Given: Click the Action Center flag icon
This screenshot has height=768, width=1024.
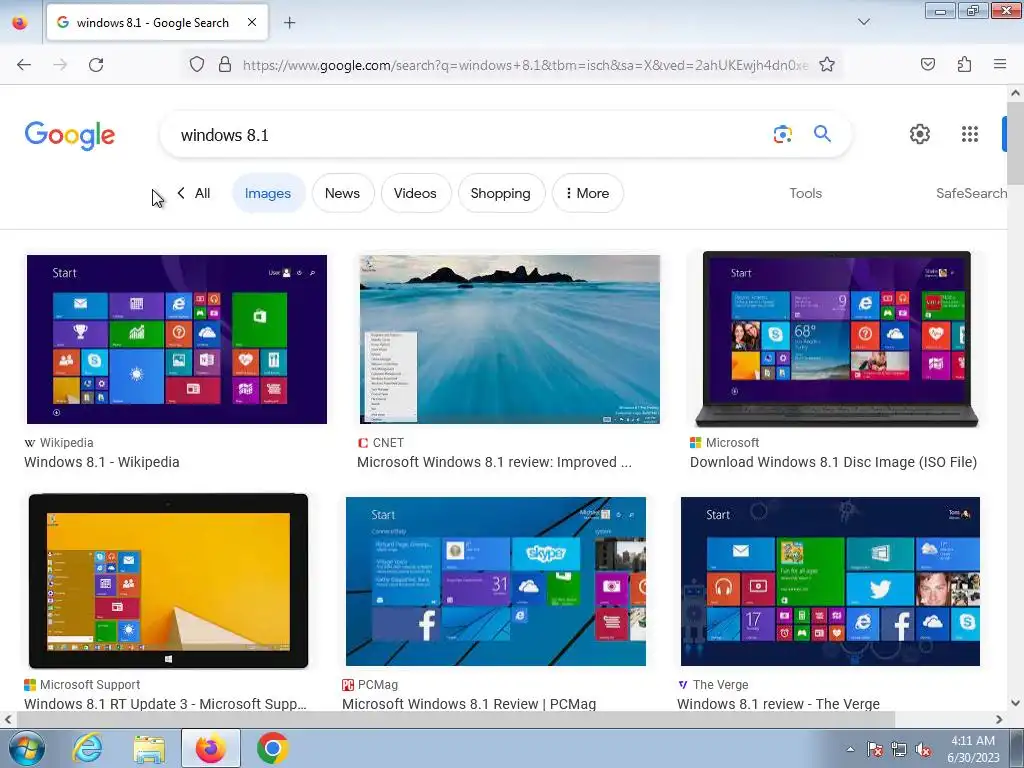Looking at the screenshot, I should point(874,749).
